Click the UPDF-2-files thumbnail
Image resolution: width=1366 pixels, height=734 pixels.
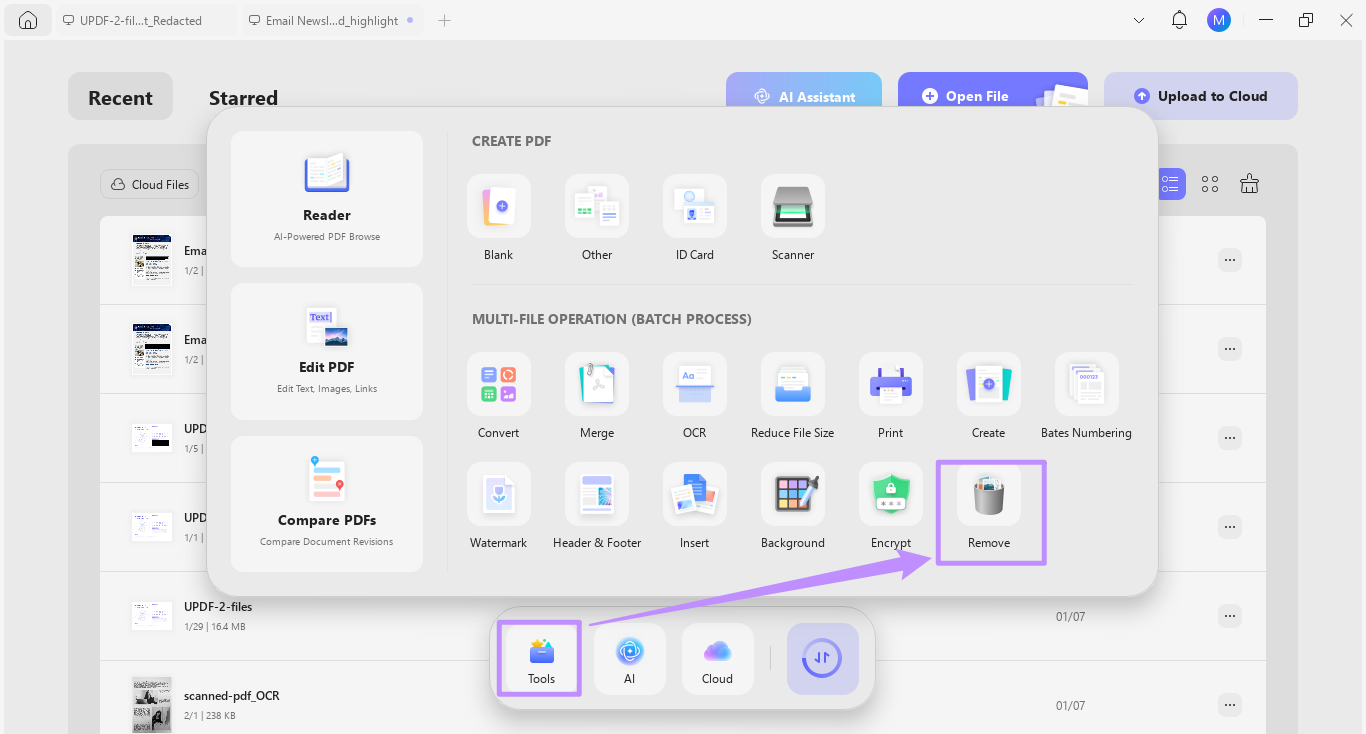[x=152, y=616]
